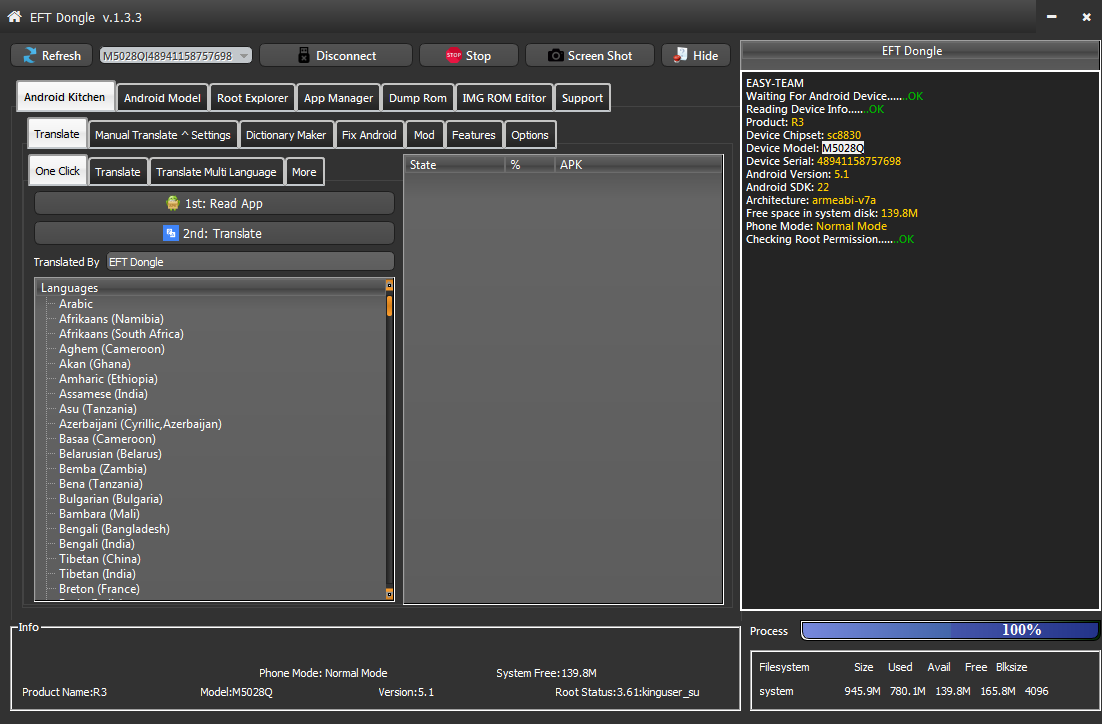Select Breton (France) language
This screenshot has height=724, width=1102.
(x=99, y=588)
